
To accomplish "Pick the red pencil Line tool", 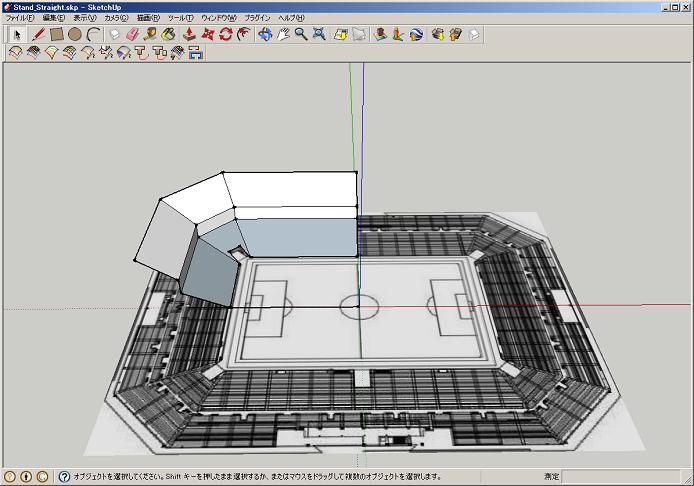I will pyautogui.click(x=38, y=34).
